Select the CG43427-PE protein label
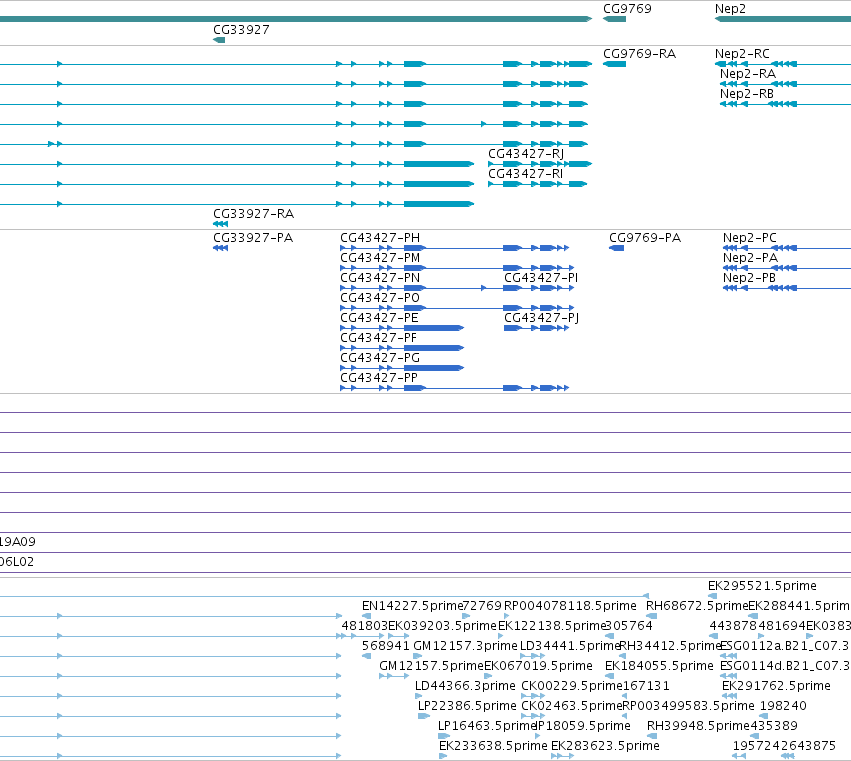The image size is (851, 761). tap(379, 318)
